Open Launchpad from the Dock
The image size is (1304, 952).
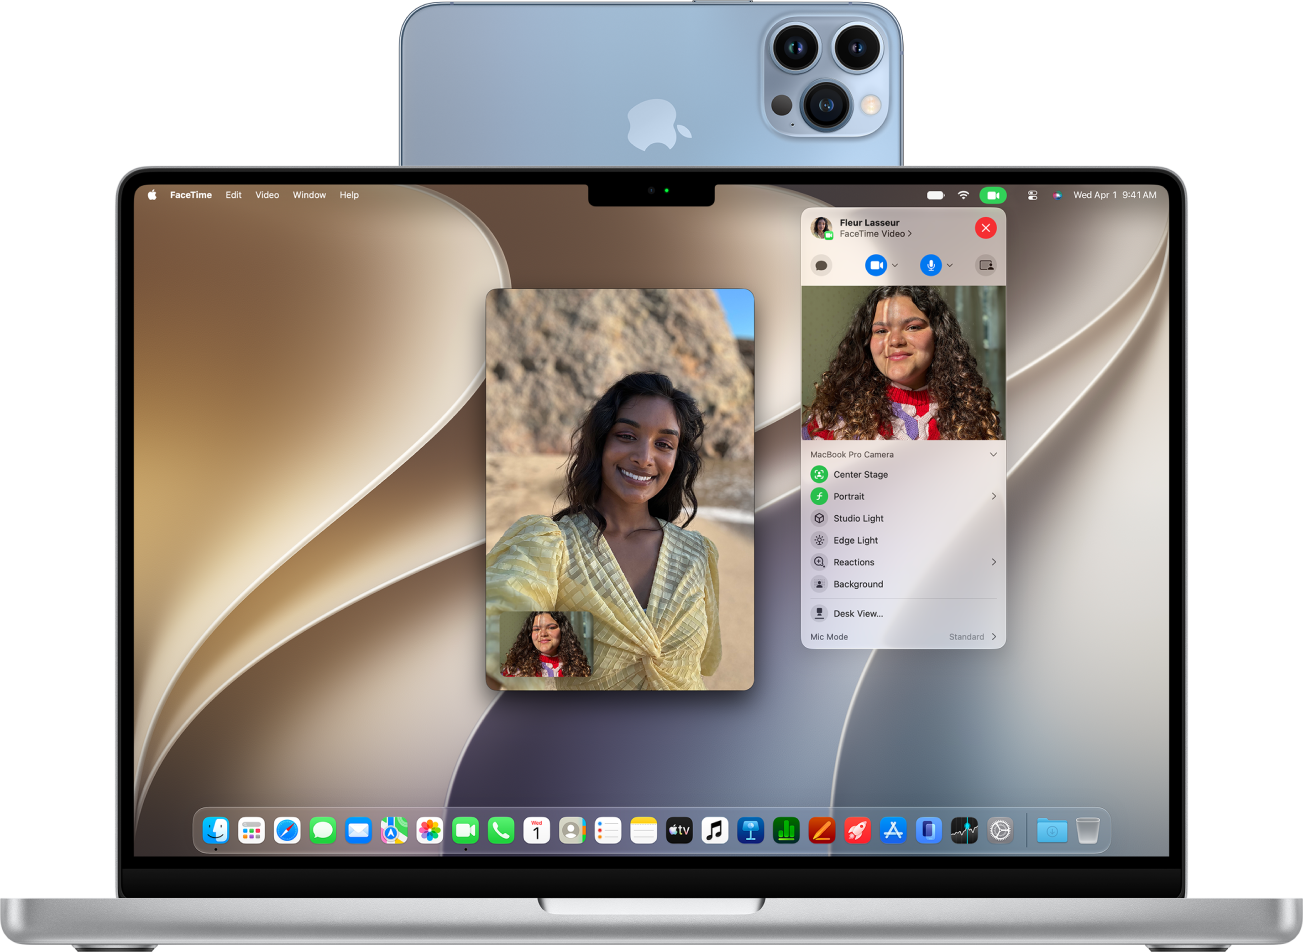[252, 830]
